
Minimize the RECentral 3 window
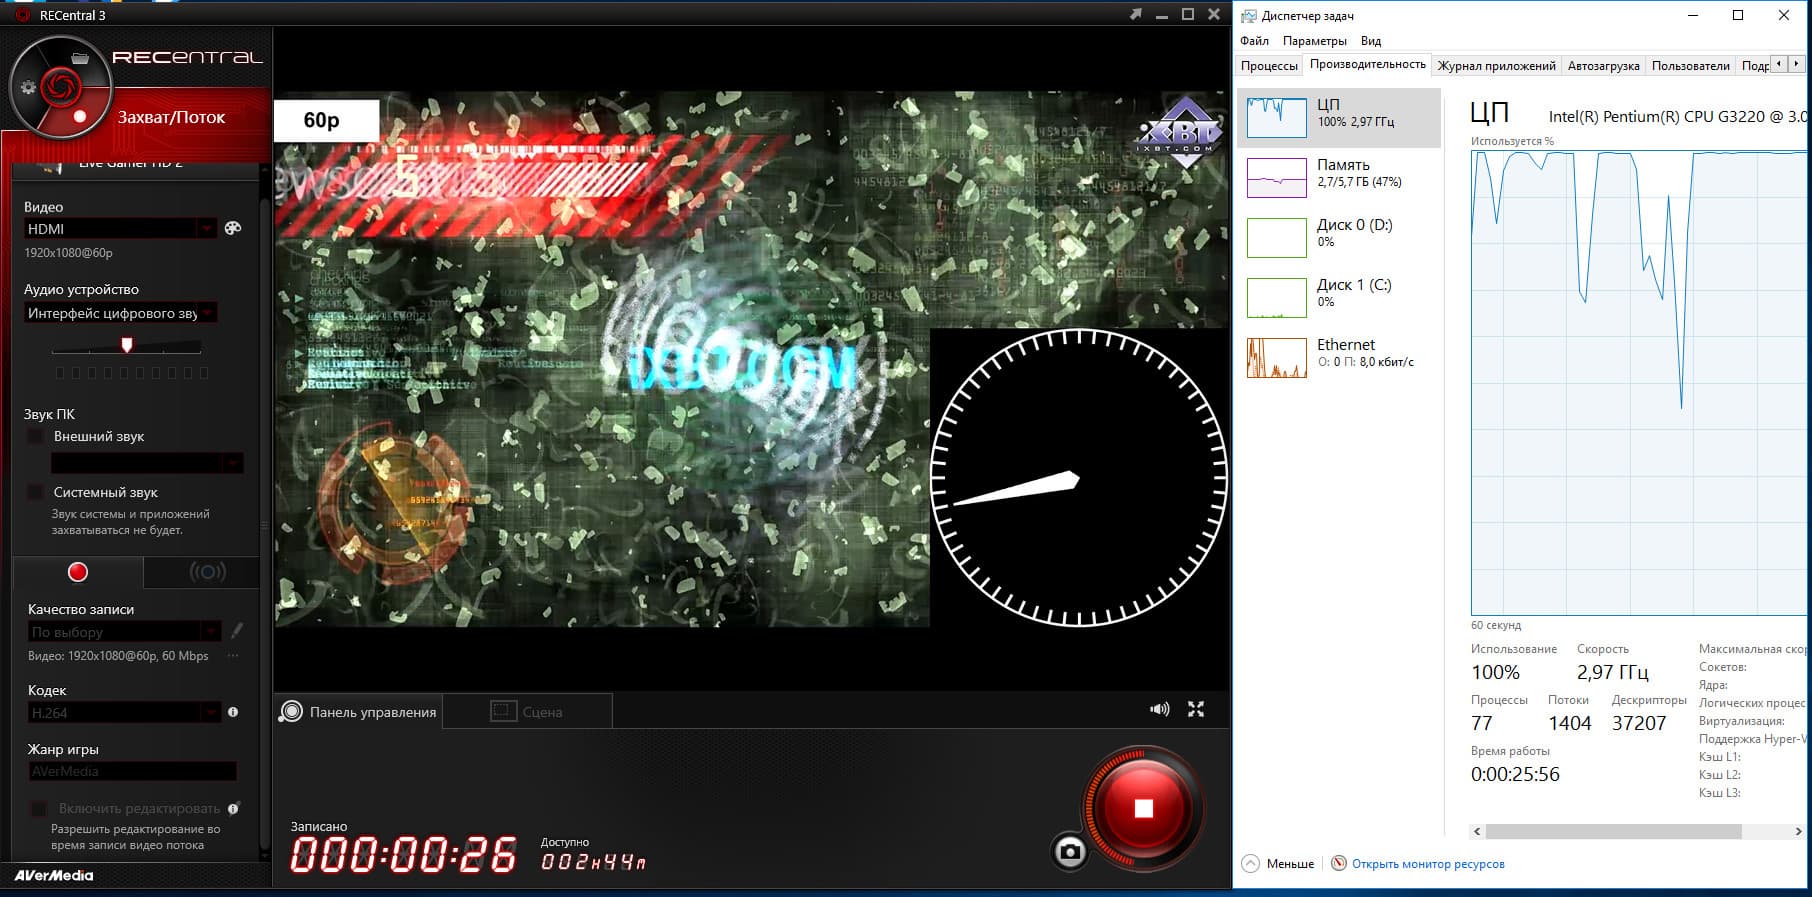1161,14
